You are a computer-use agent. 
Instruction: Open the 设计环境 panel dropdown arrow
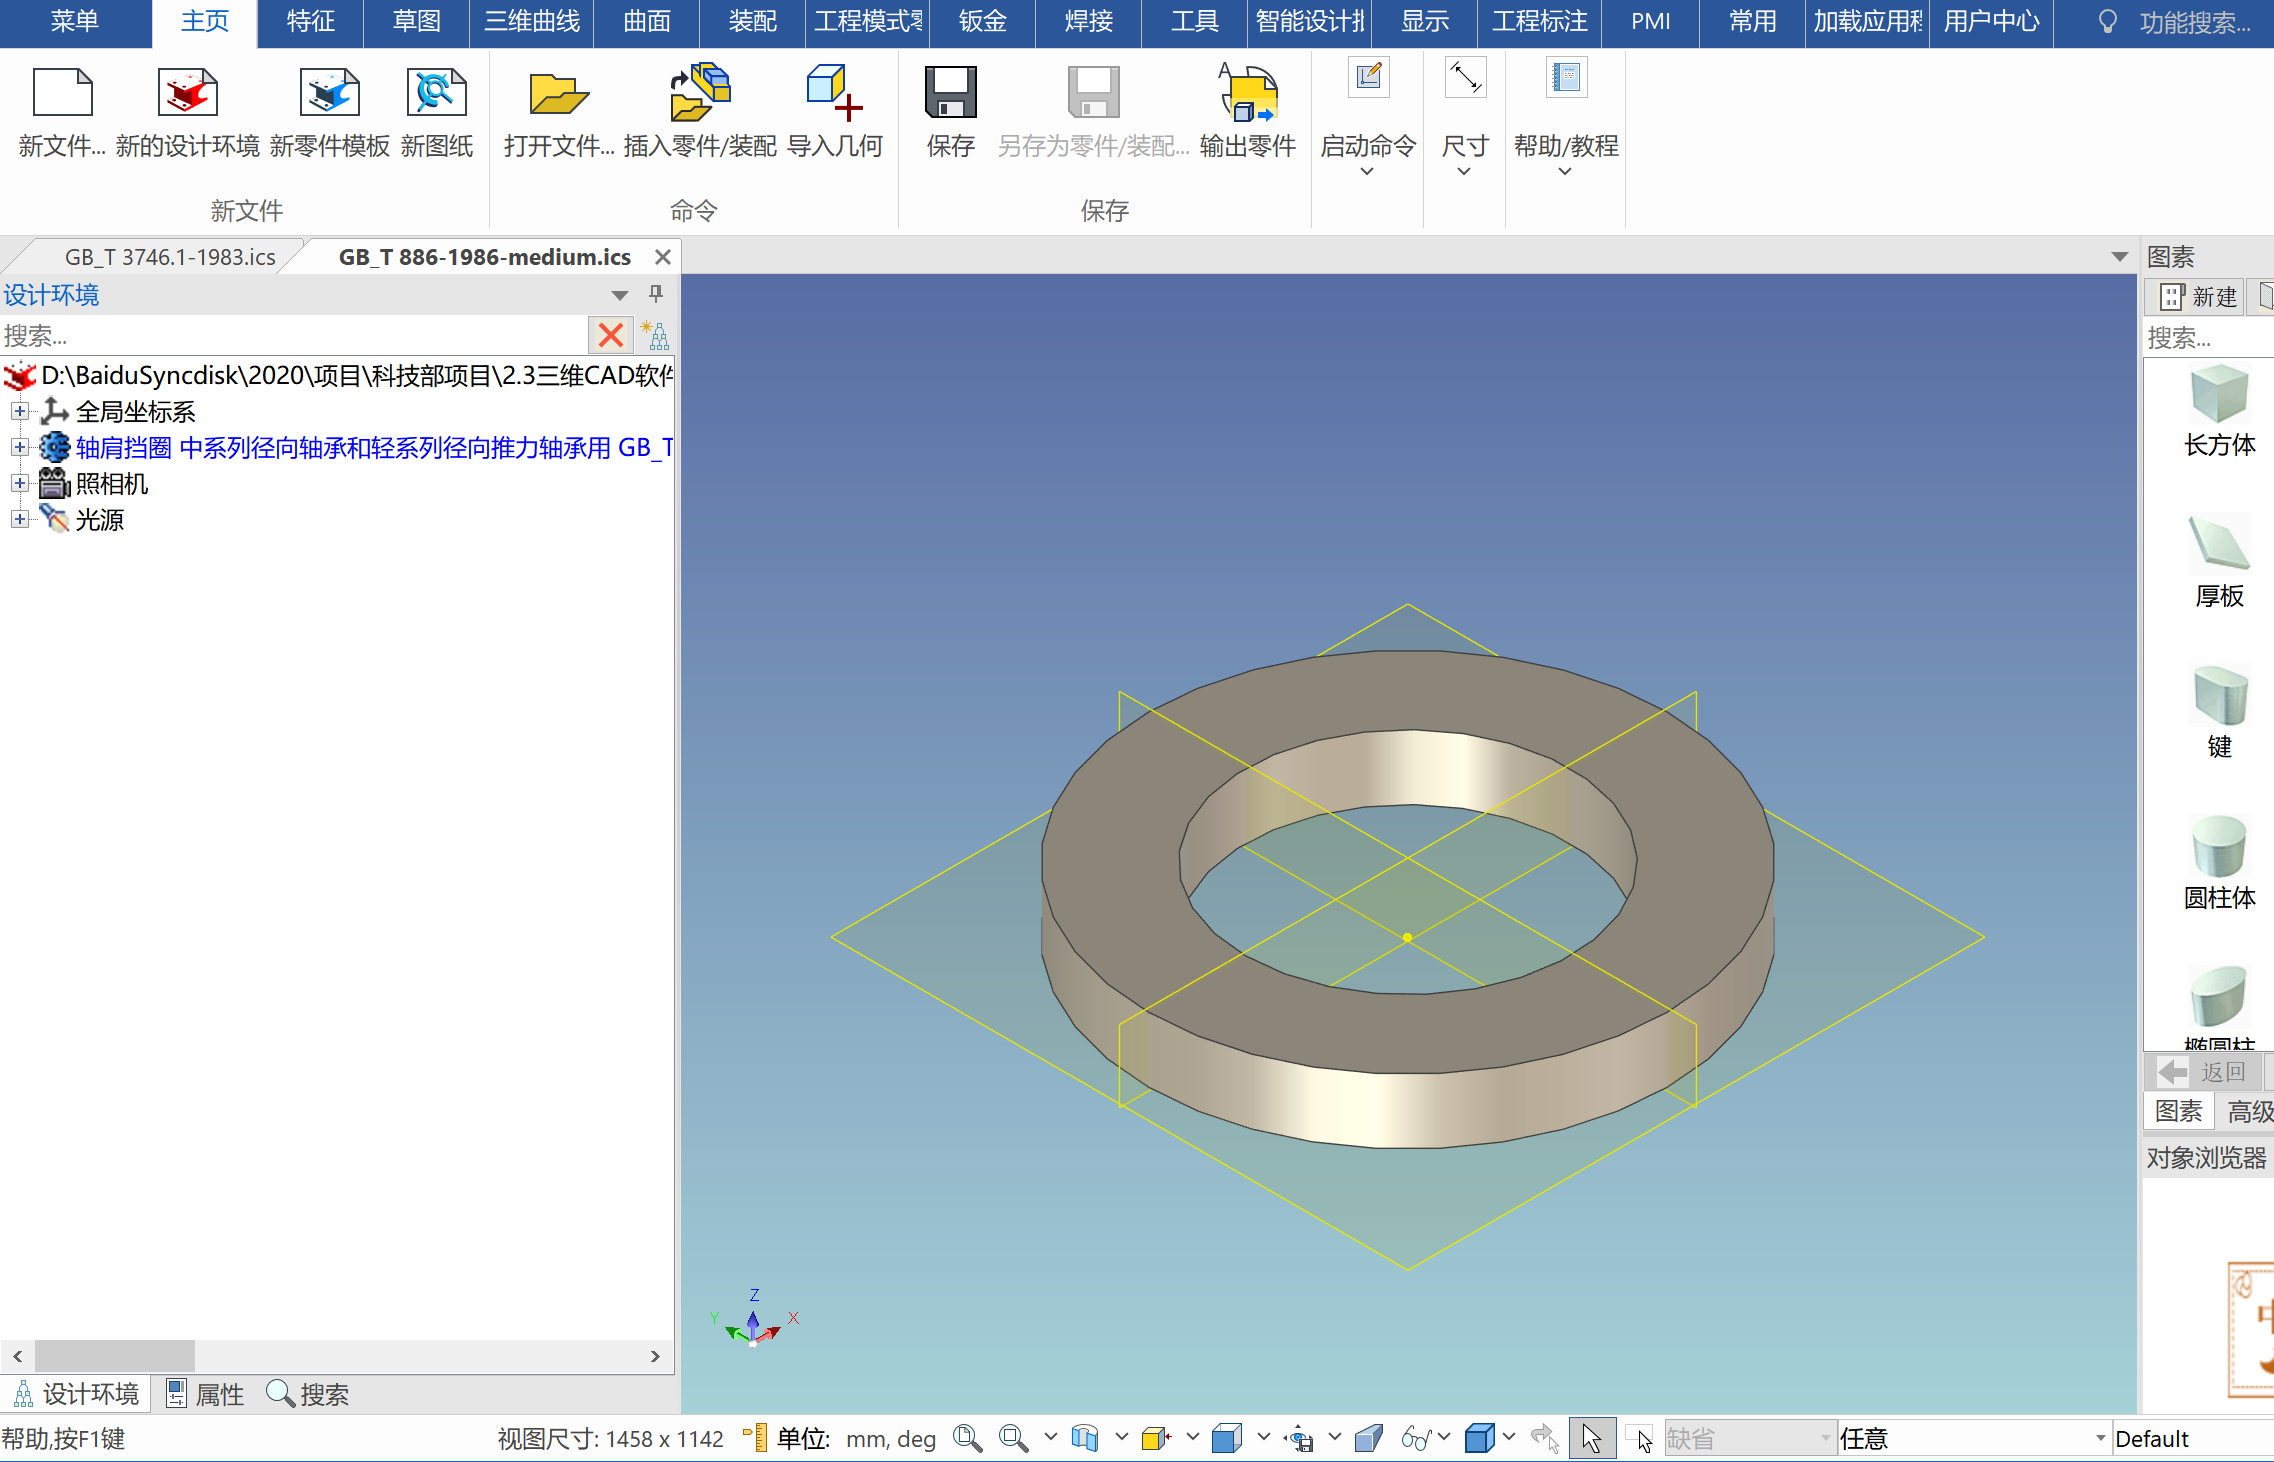(620, 295)
